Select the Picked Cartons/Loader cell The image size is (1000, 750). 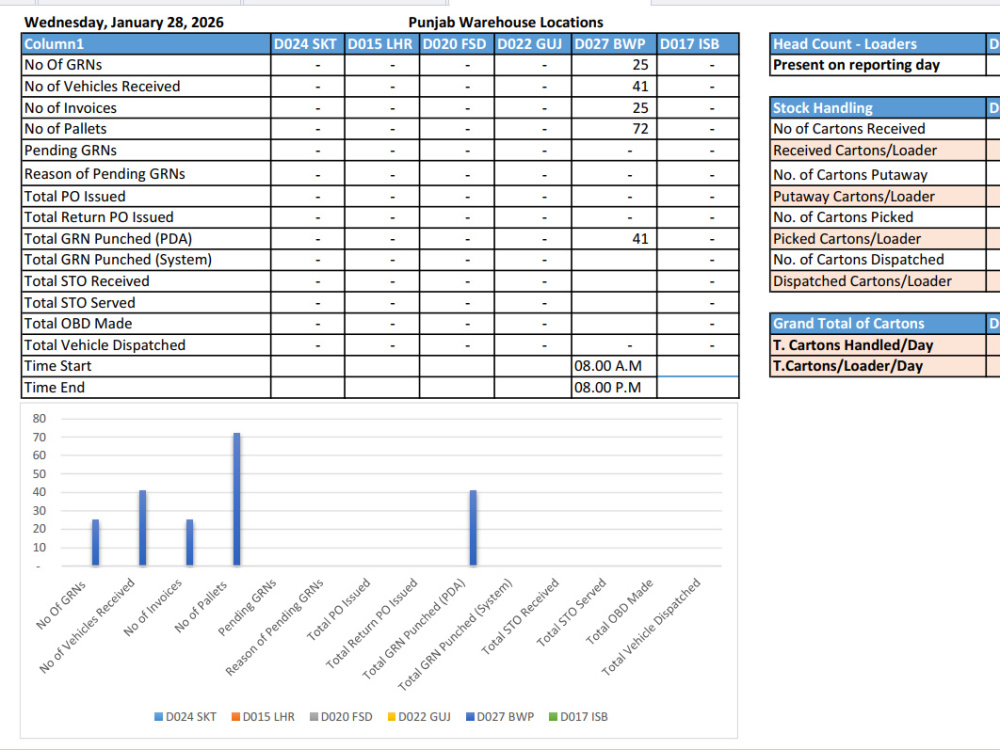878,239
